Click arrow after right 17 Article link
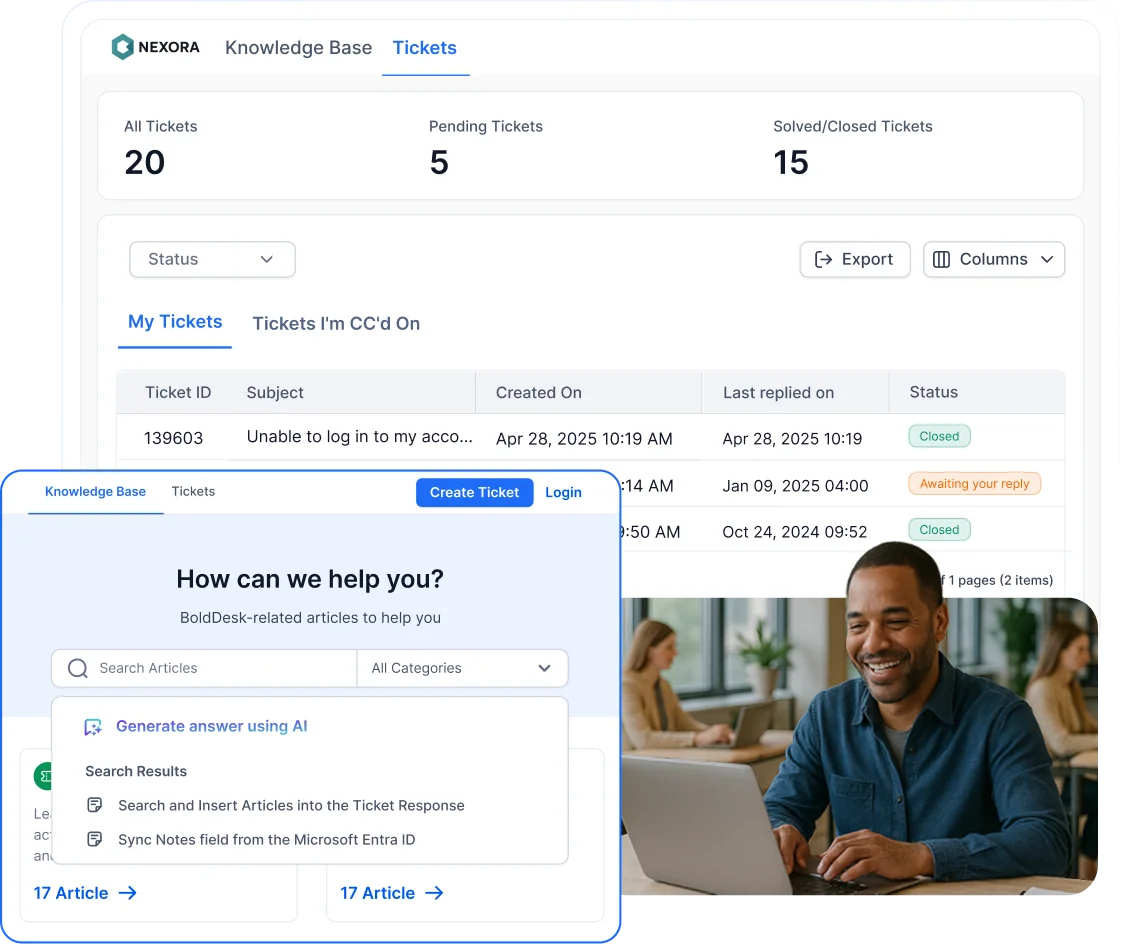This screenshot has width=1123, height=944. pos(434,893)
